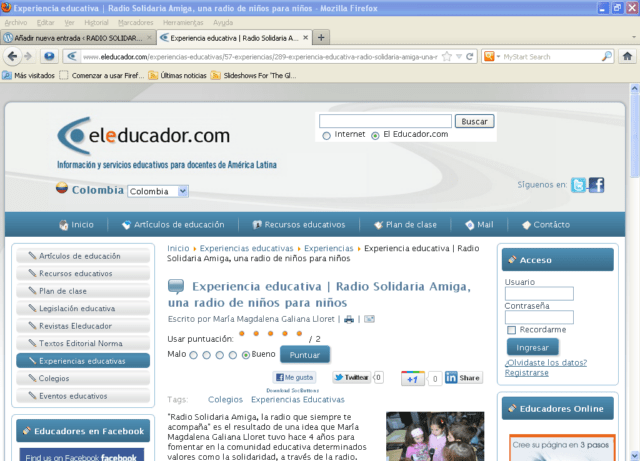Open the Colombia country dropdown

tap(158, 191)
